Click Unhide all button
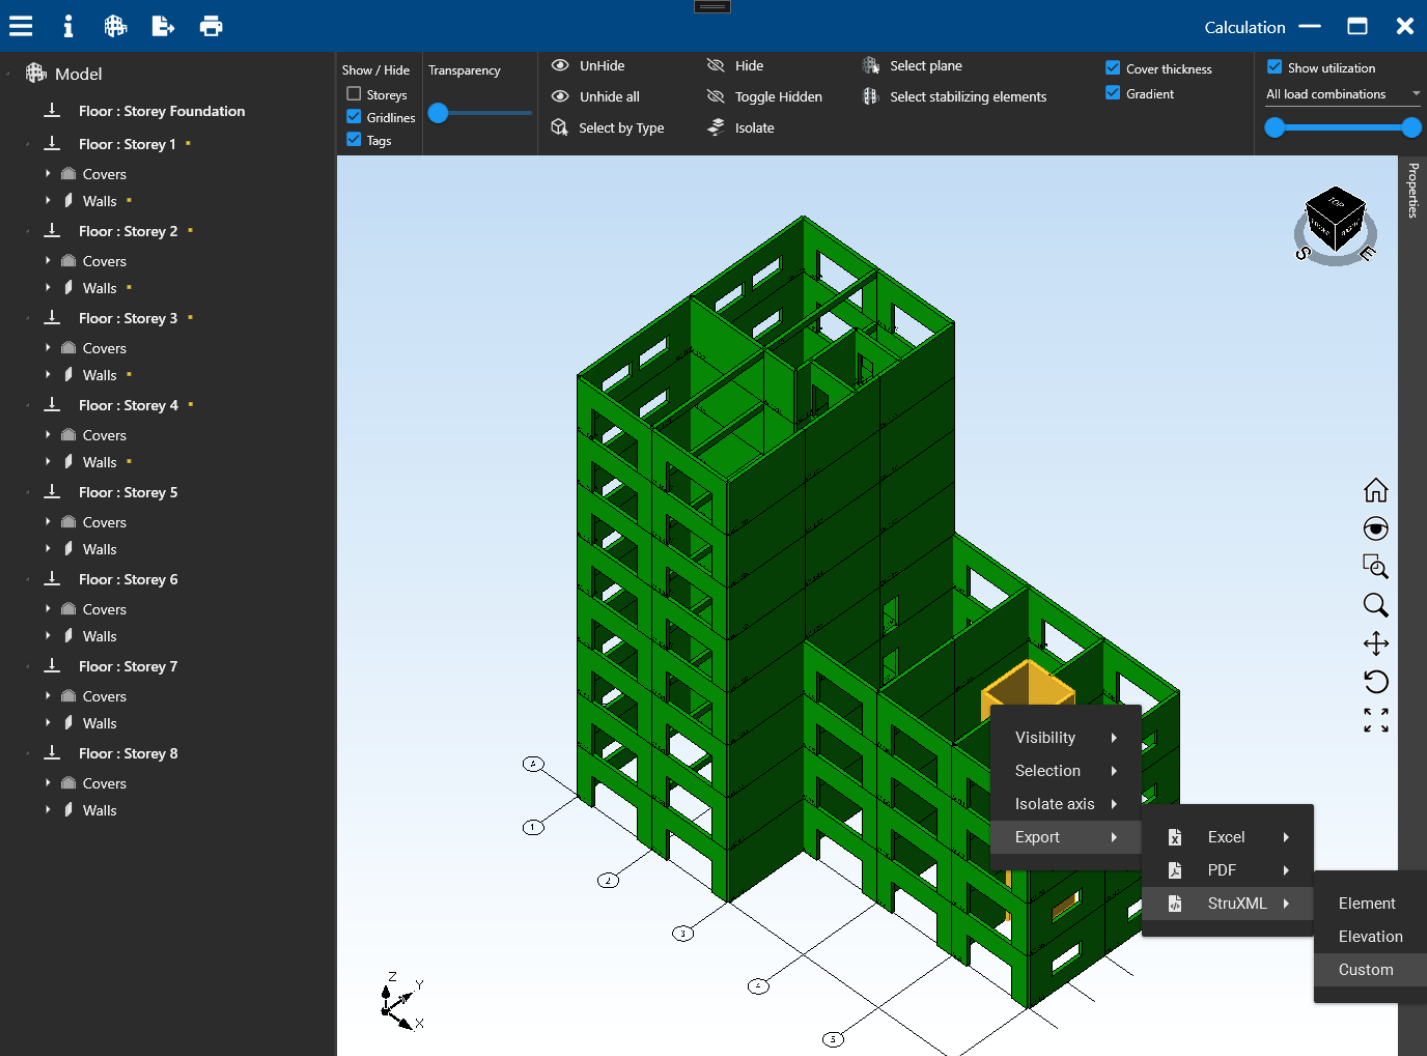Image resolution: width=1427 pixels, height=1056 pixels. point(595,97)
